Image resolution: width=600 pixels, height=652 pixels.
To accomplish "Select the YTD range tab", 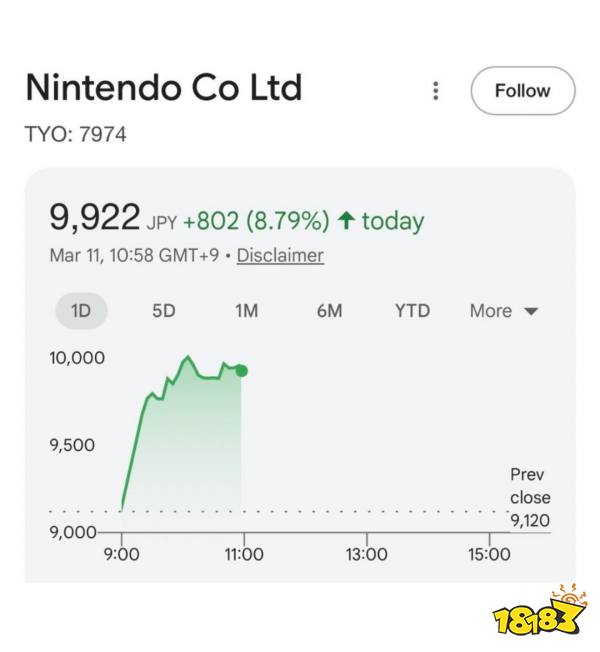I will coord(412,311).
